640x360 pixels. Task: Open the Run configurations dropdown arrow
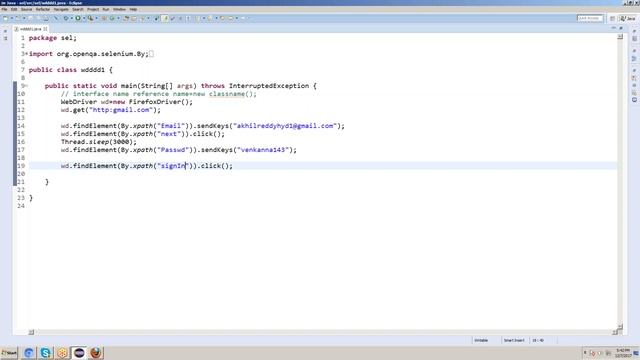click(84, 18)
